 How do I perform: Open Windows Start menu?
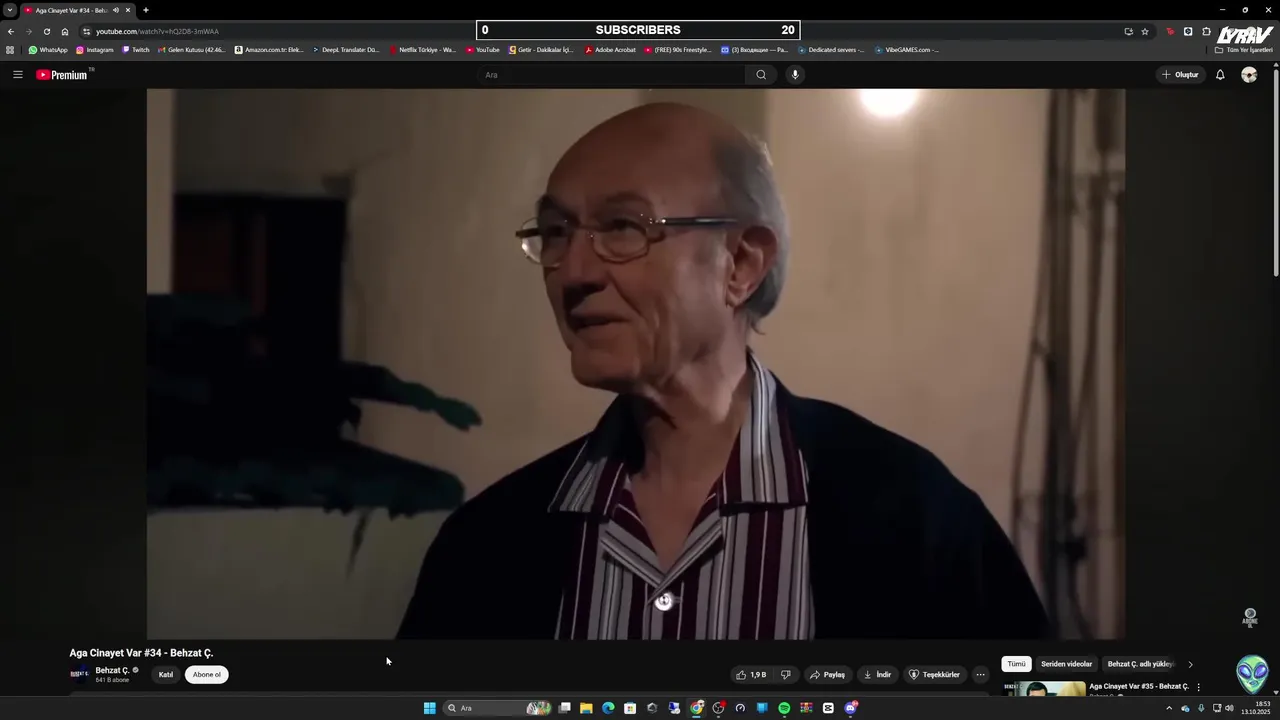click(x=429, y=708)
